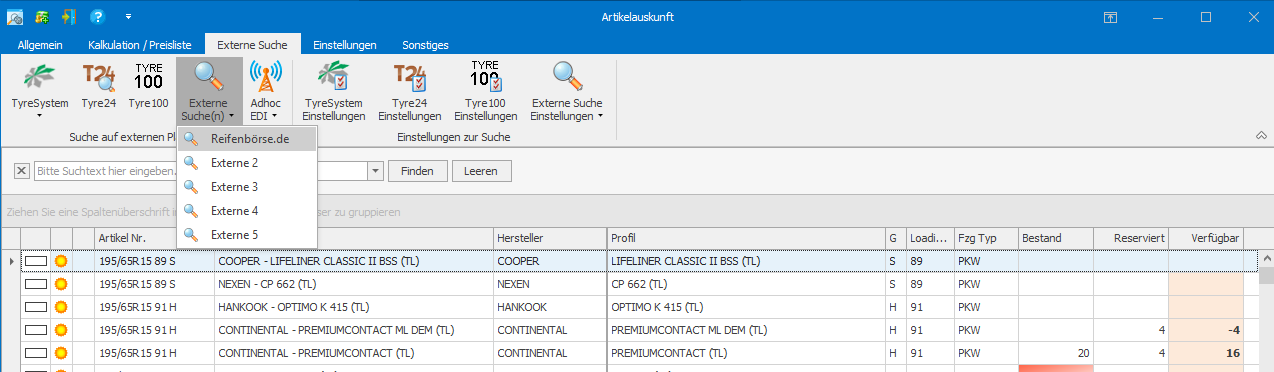Switch to the Allgemein tab
Viewport: 1274px width, 372px height.
point(40,45)
